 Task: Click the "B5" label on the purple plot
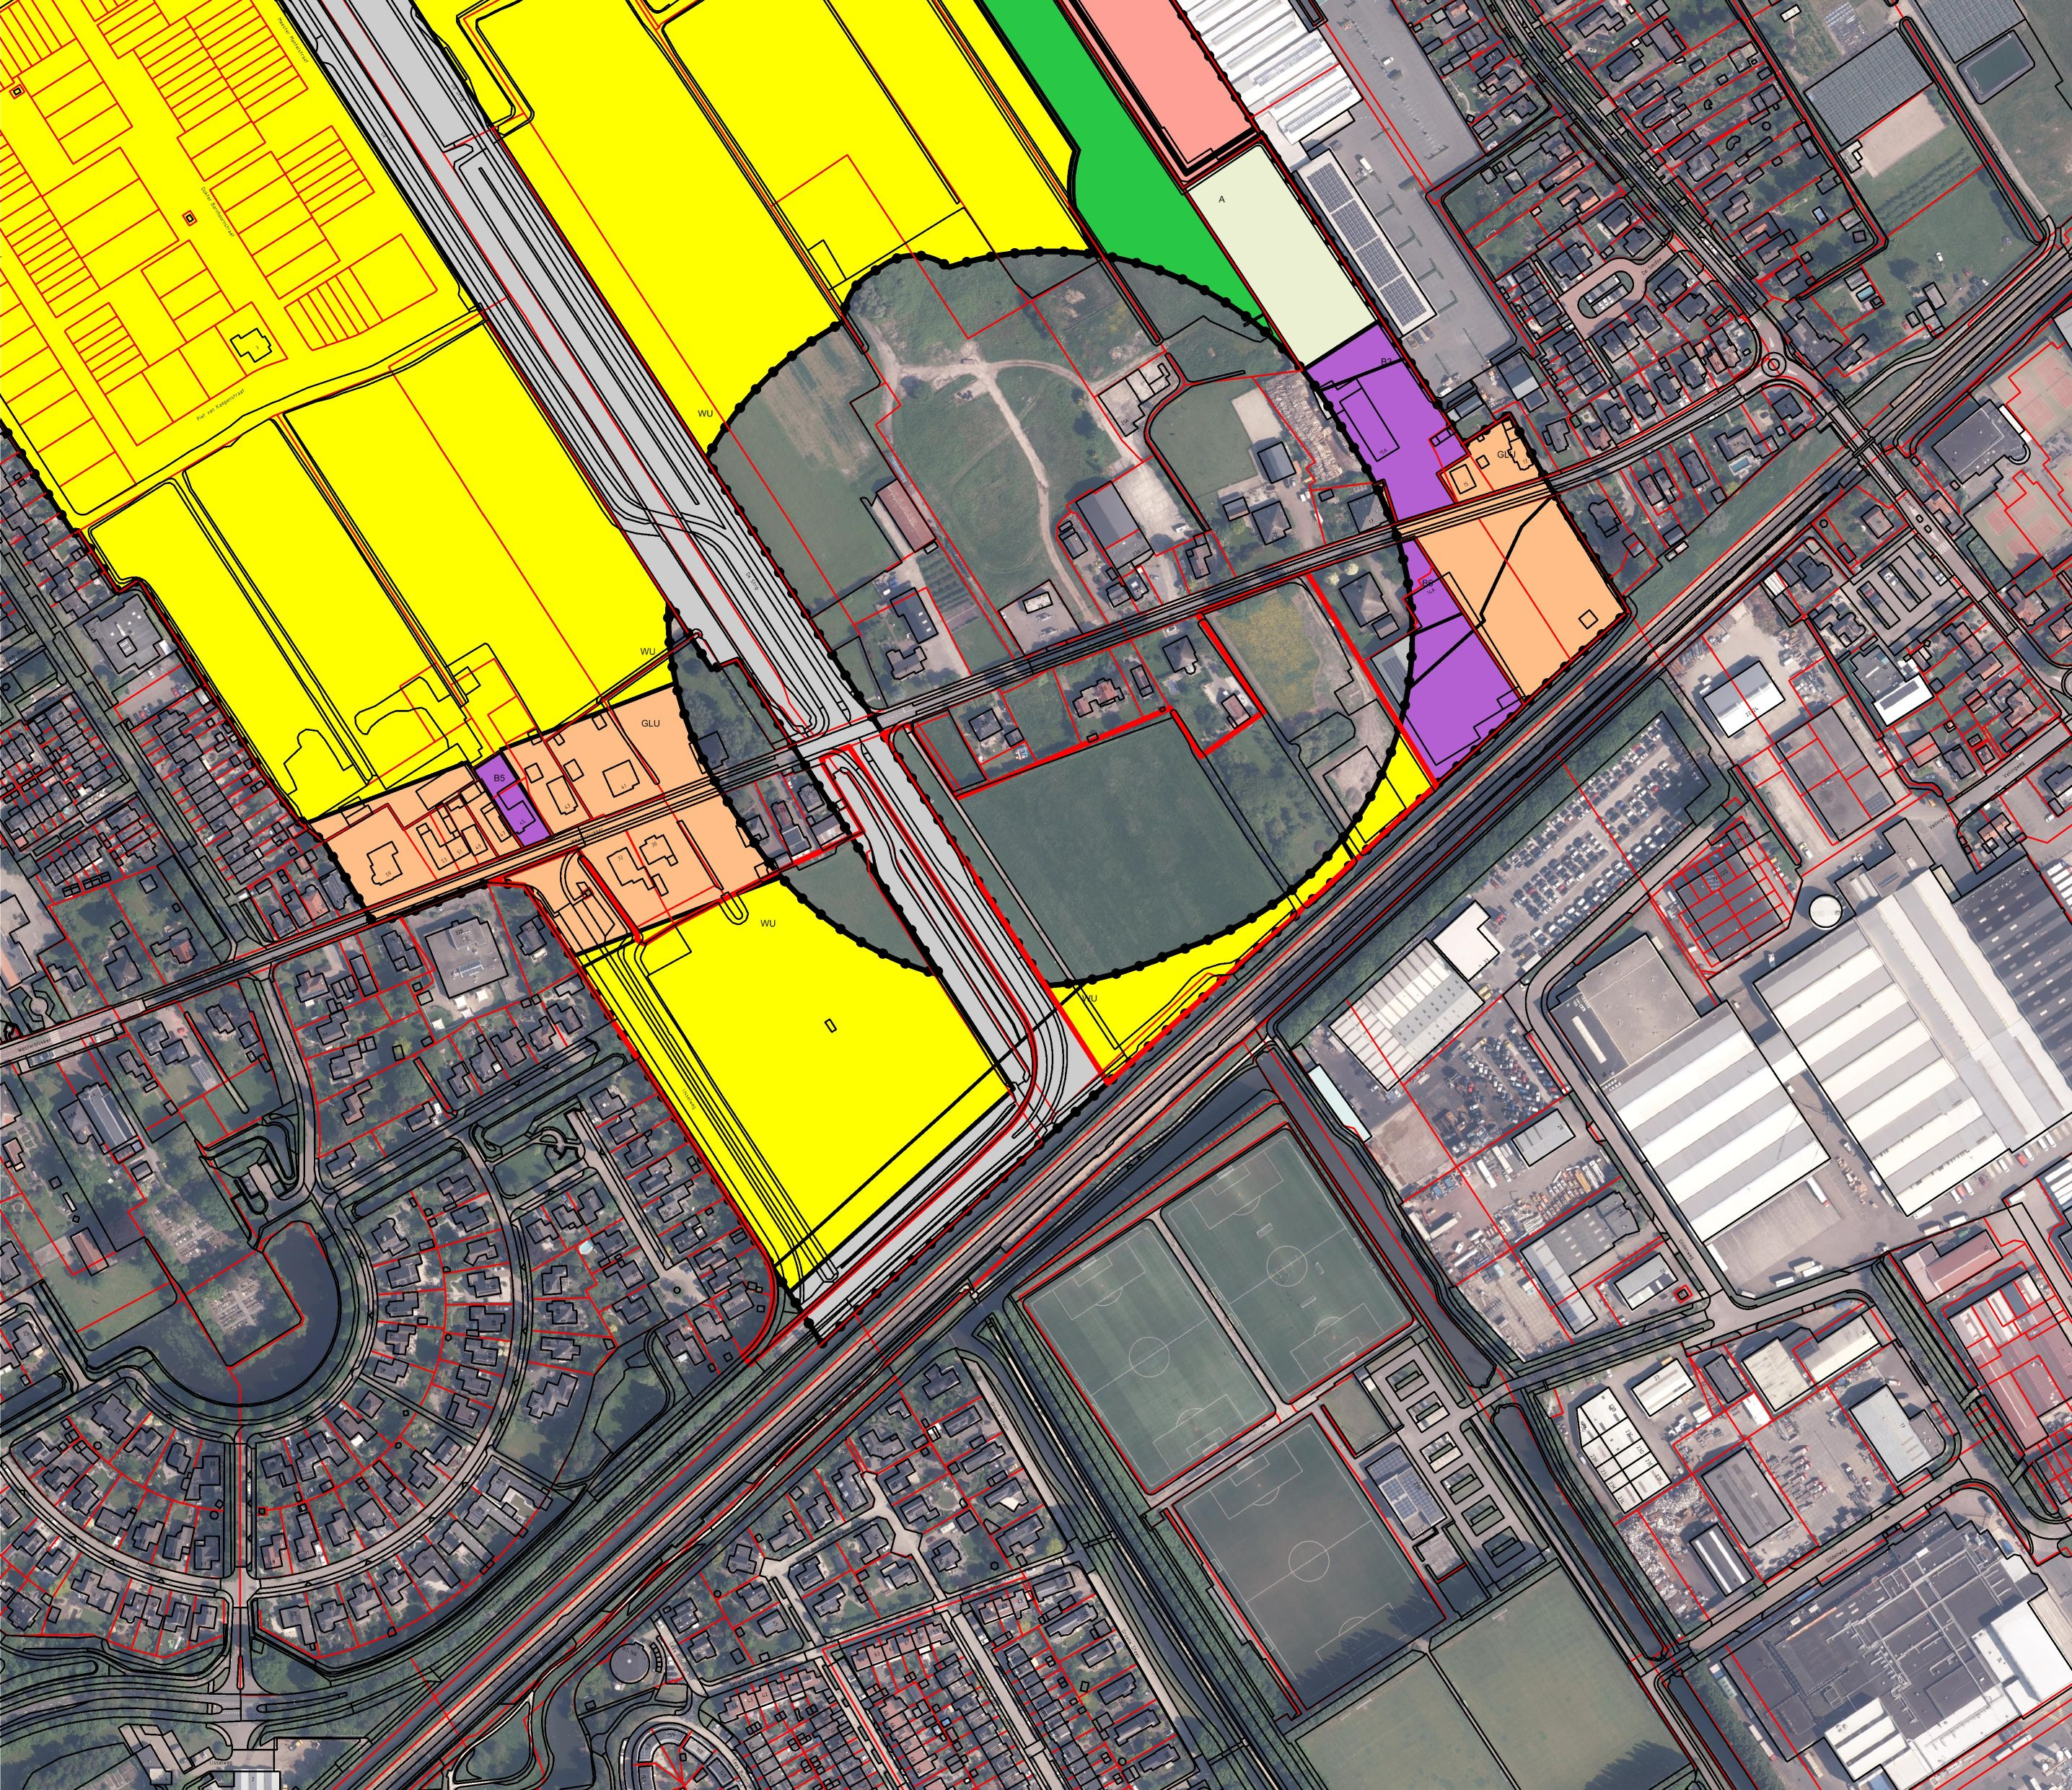click(501, 776)
